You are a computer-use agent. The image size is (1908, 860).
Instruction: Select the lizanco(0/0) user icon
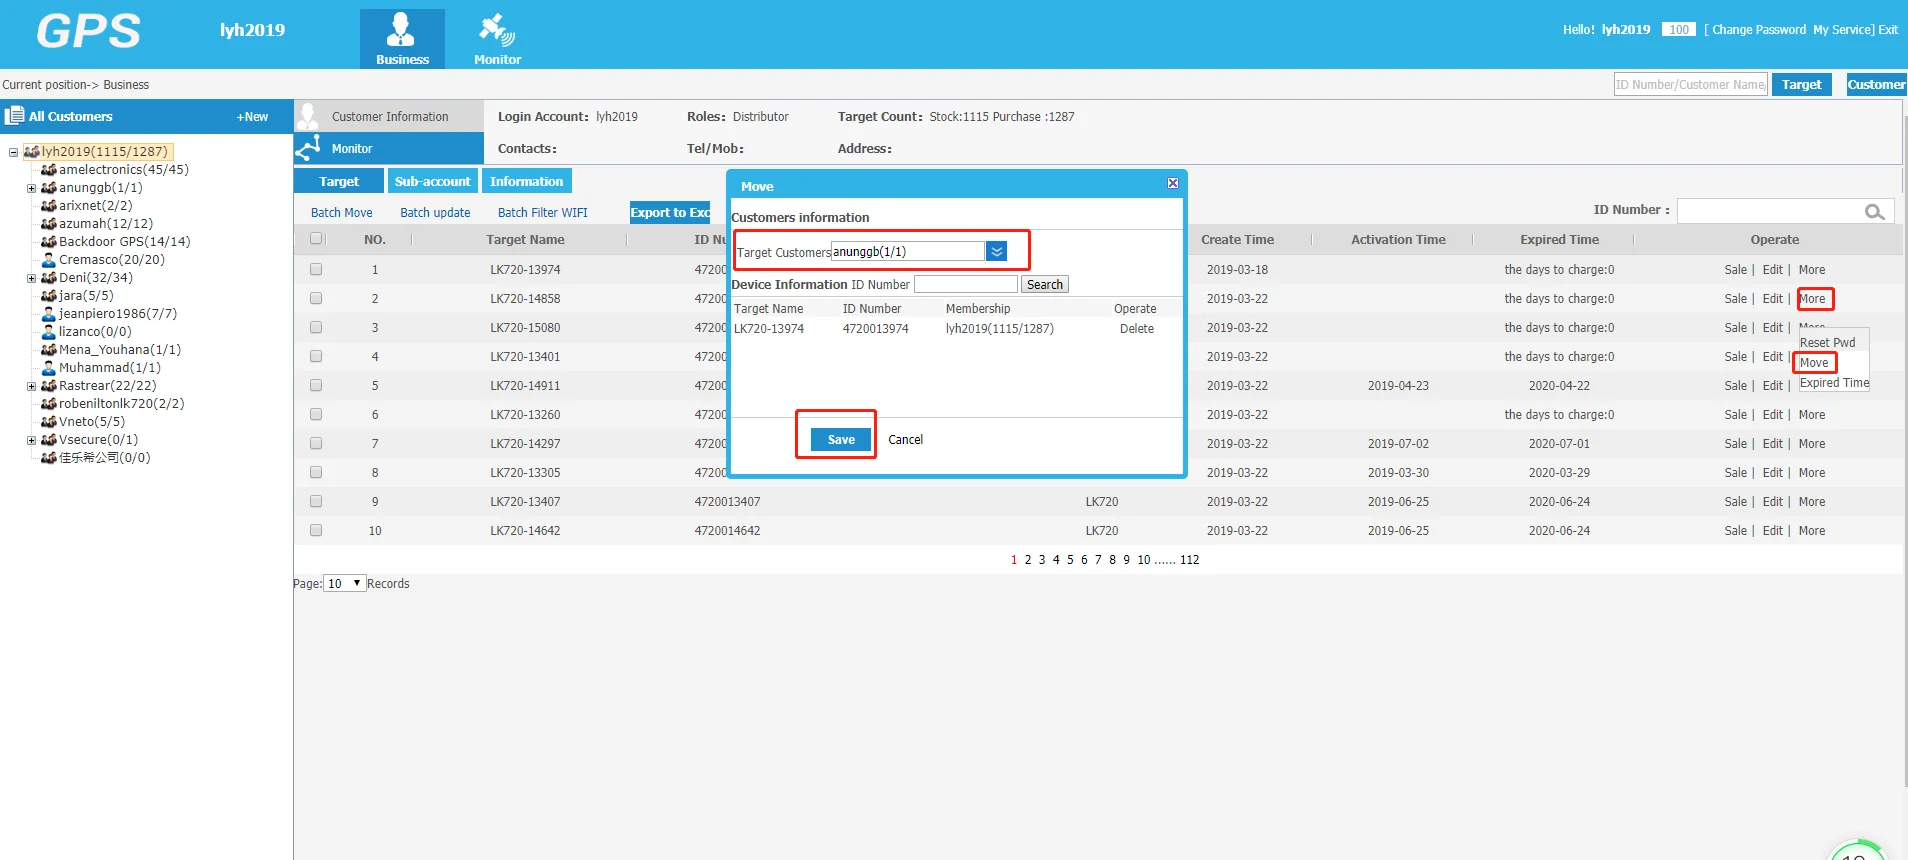pos(48,332)
